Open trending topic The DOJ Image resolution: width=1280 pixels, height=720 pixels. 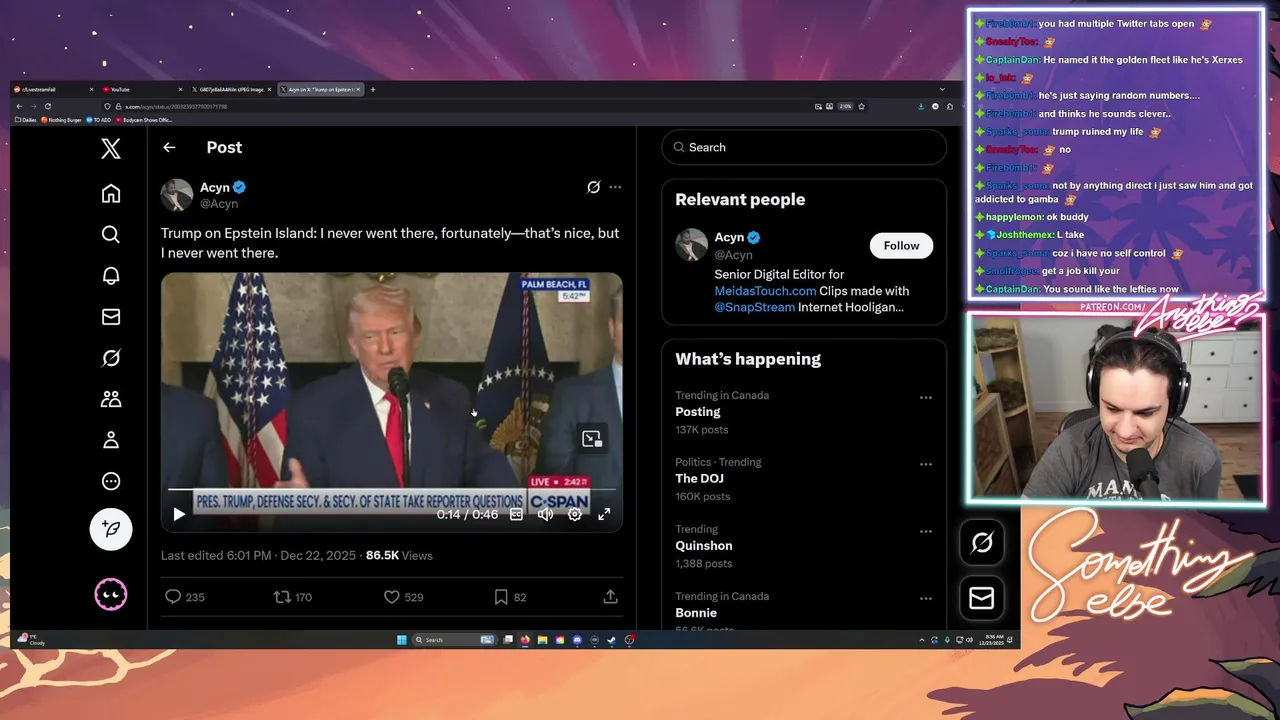(x=699, y=479)
